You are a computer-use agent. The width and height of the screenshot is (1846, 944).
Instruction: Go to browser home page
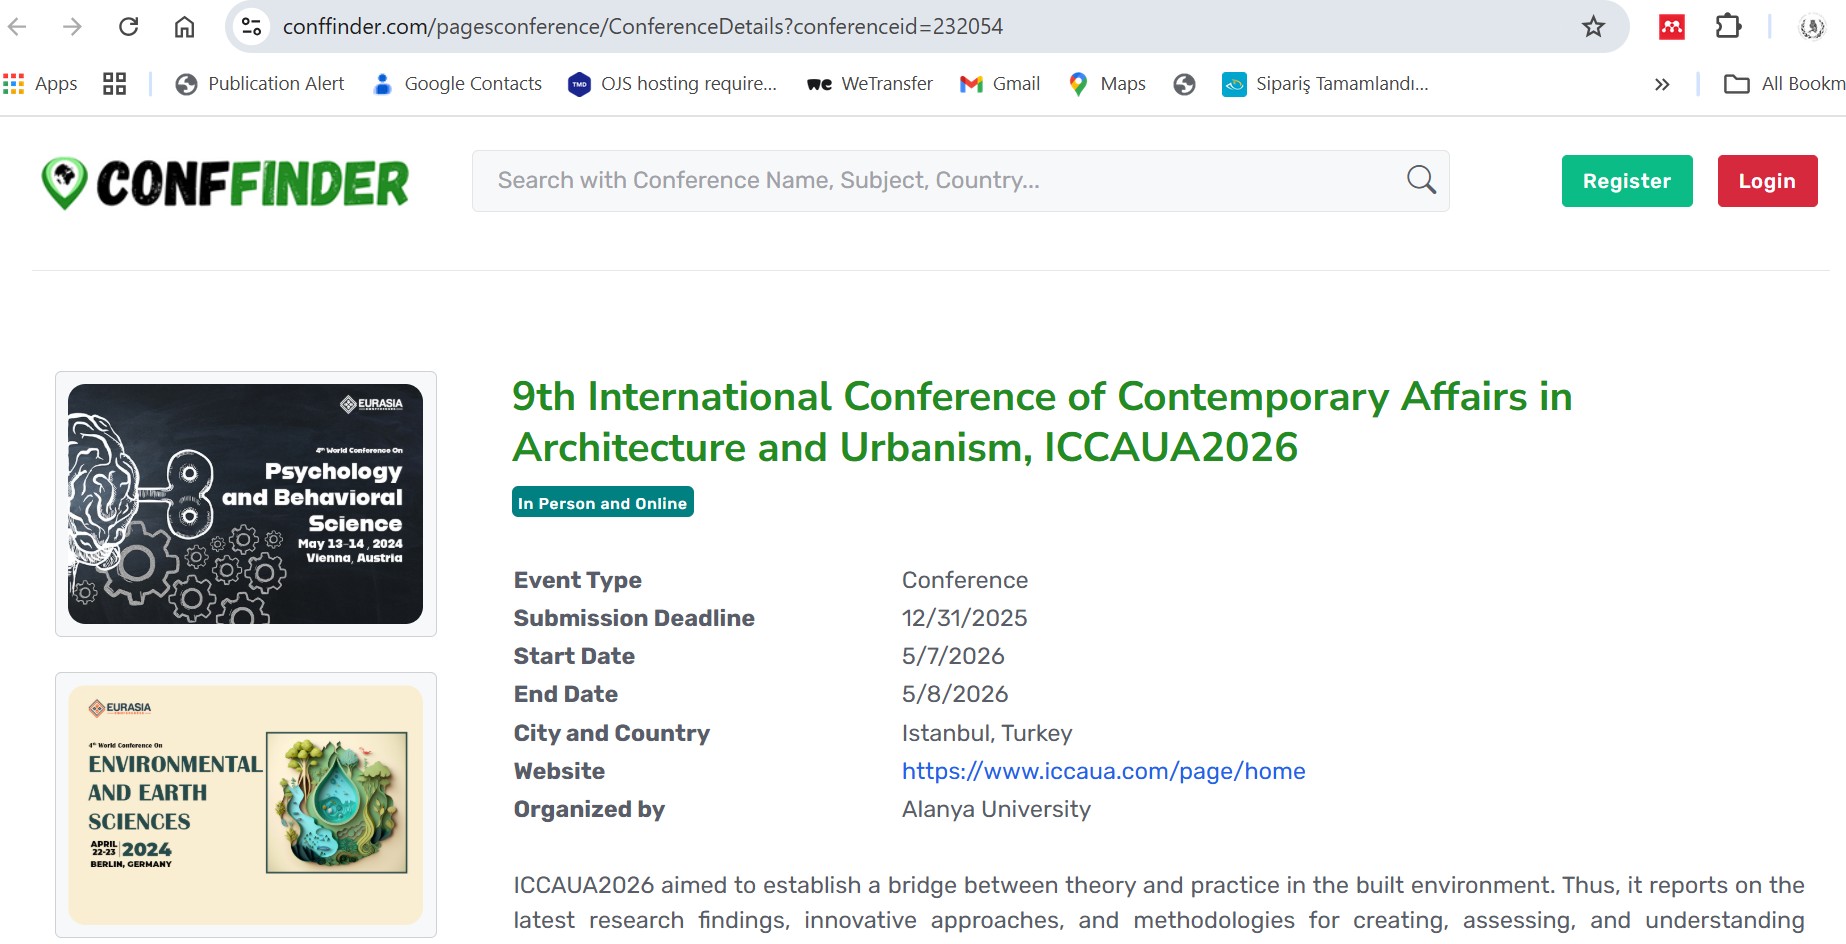[184, 27]
